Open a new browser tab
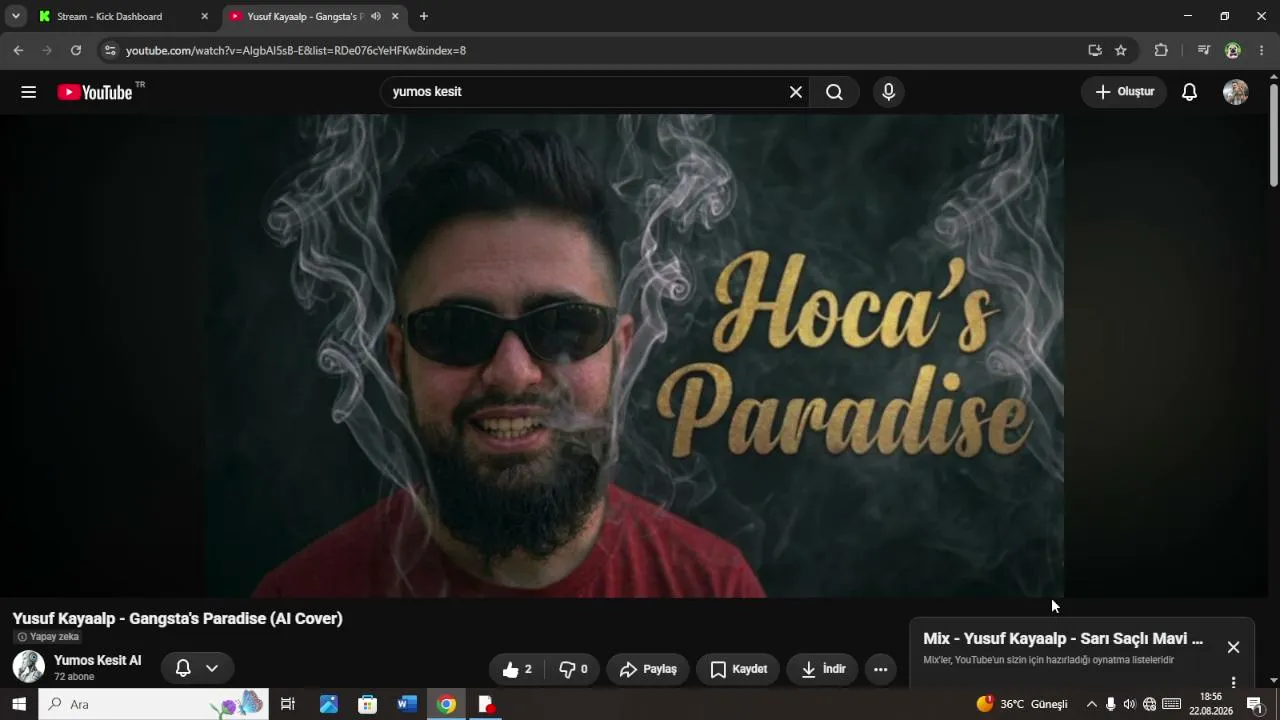 point(424,16)
